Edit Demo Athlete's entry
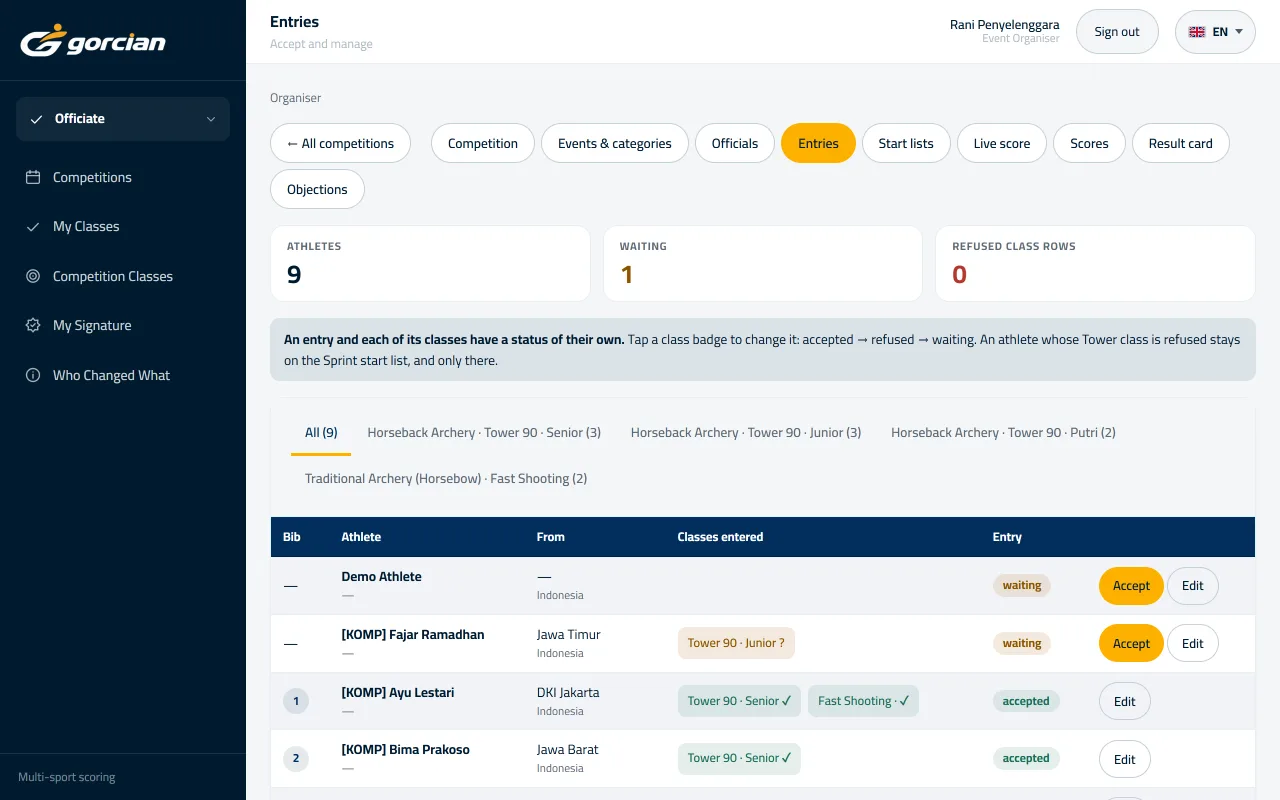1280x800 pixels. pos(1193,586)
